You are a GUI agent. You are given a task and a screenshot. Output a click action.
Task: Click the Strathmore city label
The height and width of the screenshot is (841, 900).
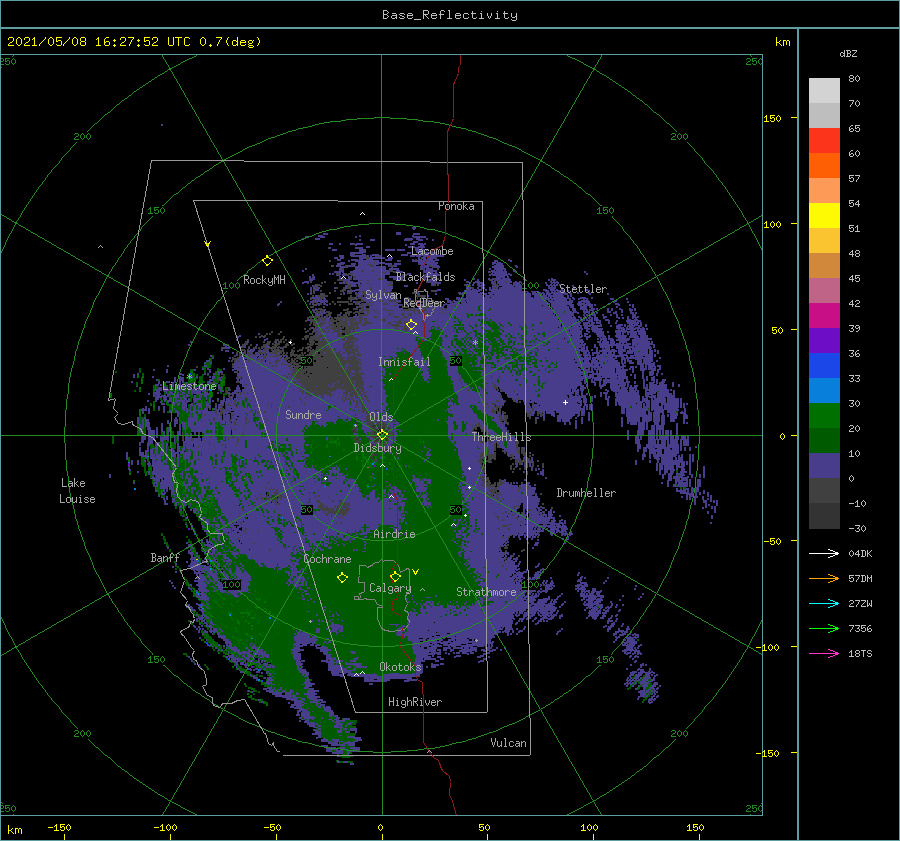click(486, 592)
